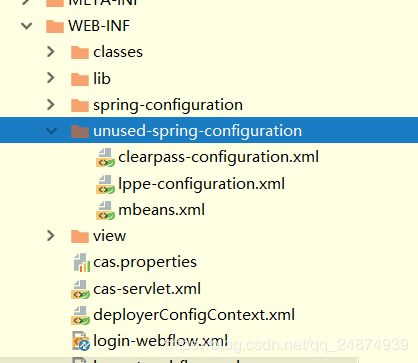Collapse the unused-spring-configuration folder
The height and width of the screenshot is (363, 418).
point(52,131)
